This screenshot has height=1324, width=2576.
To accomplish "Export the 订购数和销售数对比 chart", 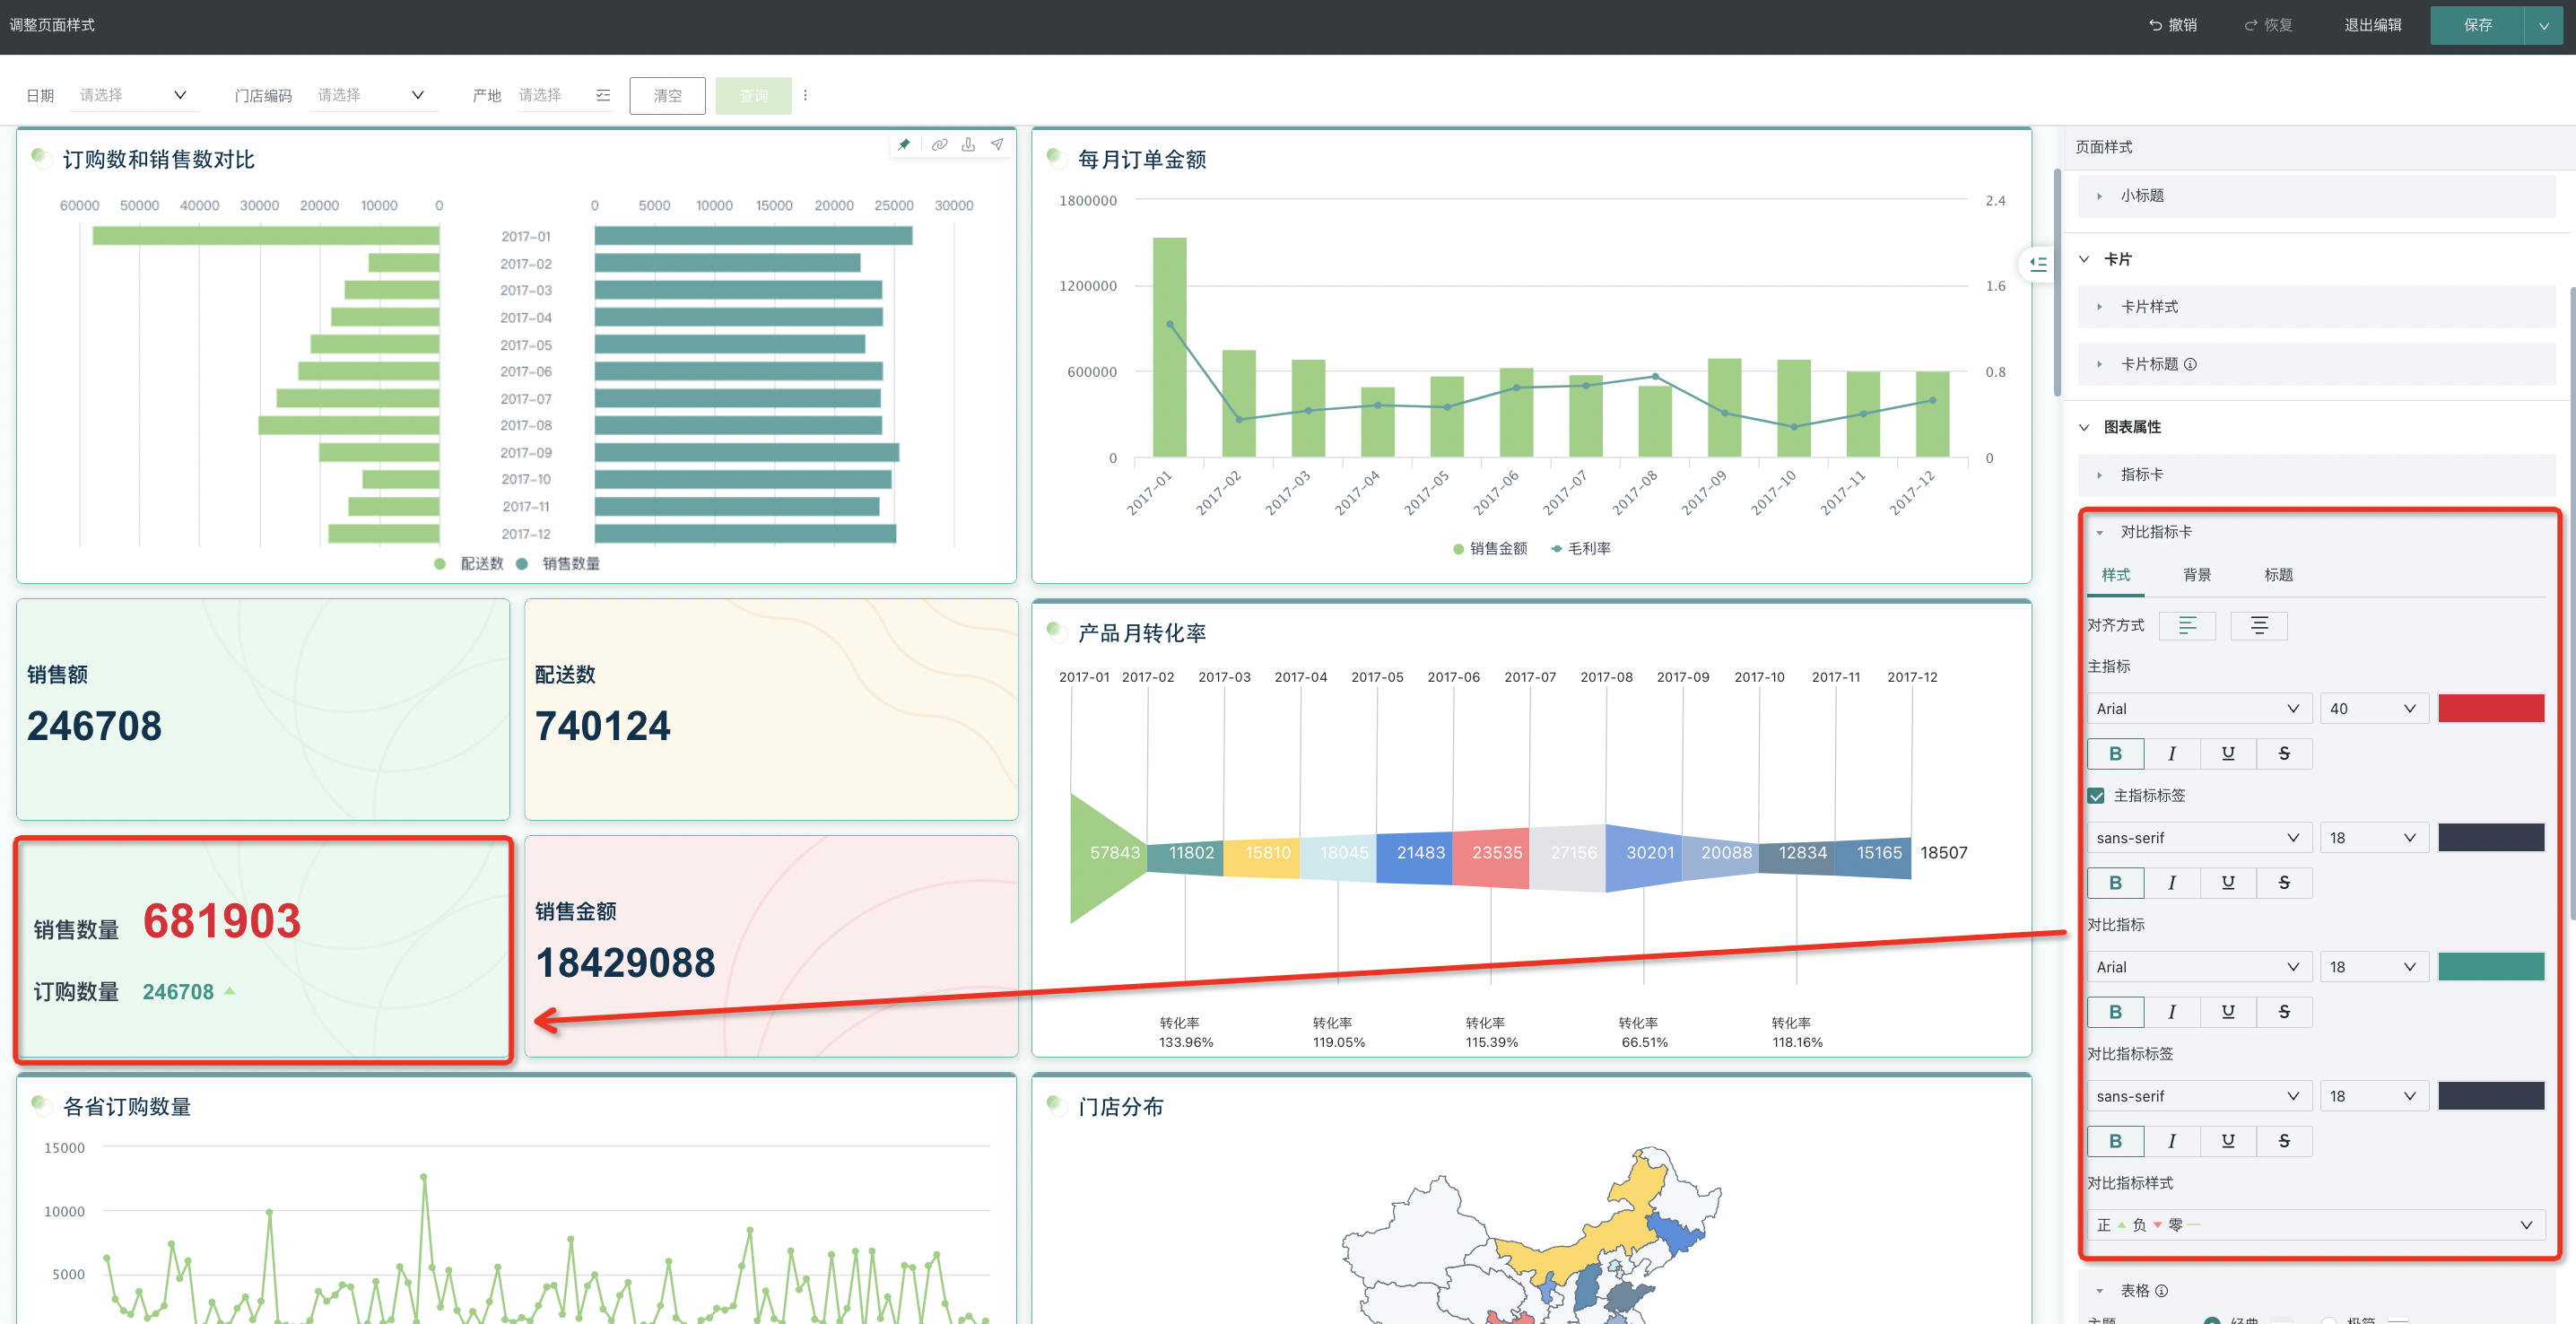I will click(968, 145).
